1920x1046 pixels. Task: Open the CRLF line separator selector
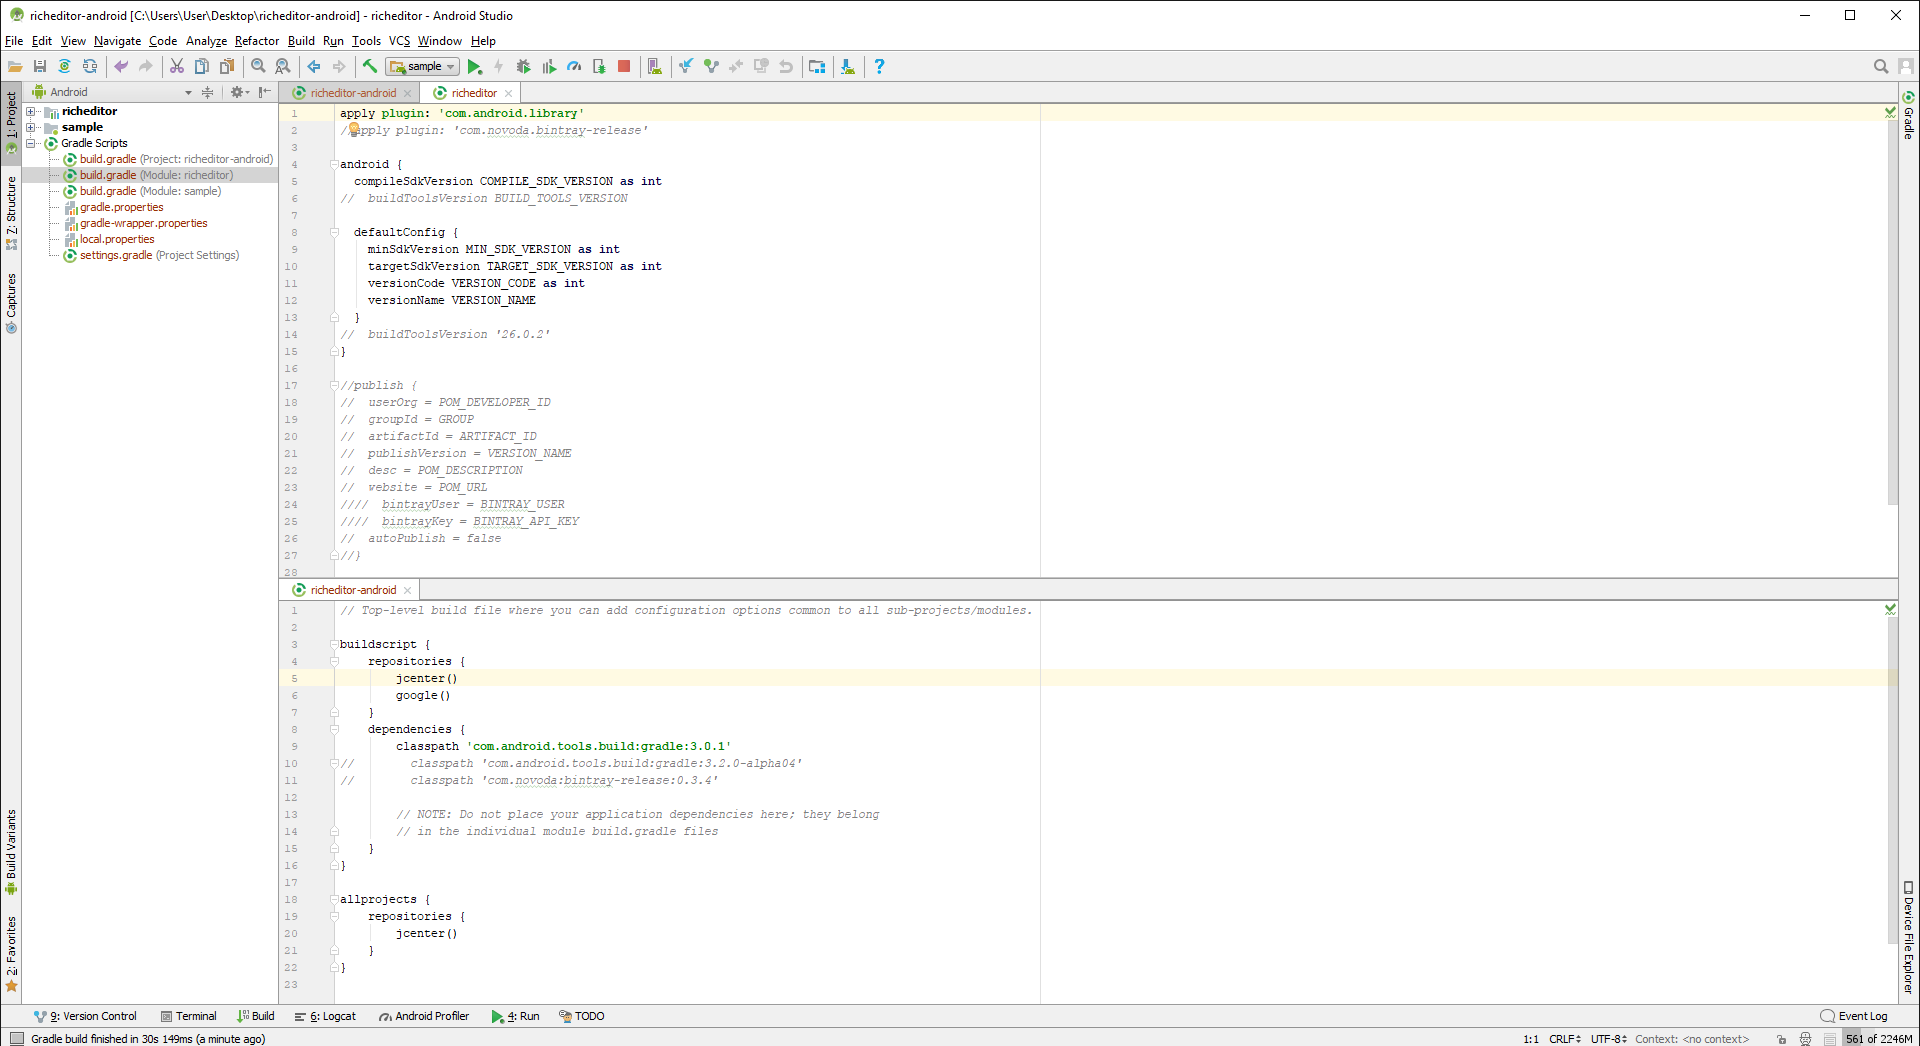1565,1039
